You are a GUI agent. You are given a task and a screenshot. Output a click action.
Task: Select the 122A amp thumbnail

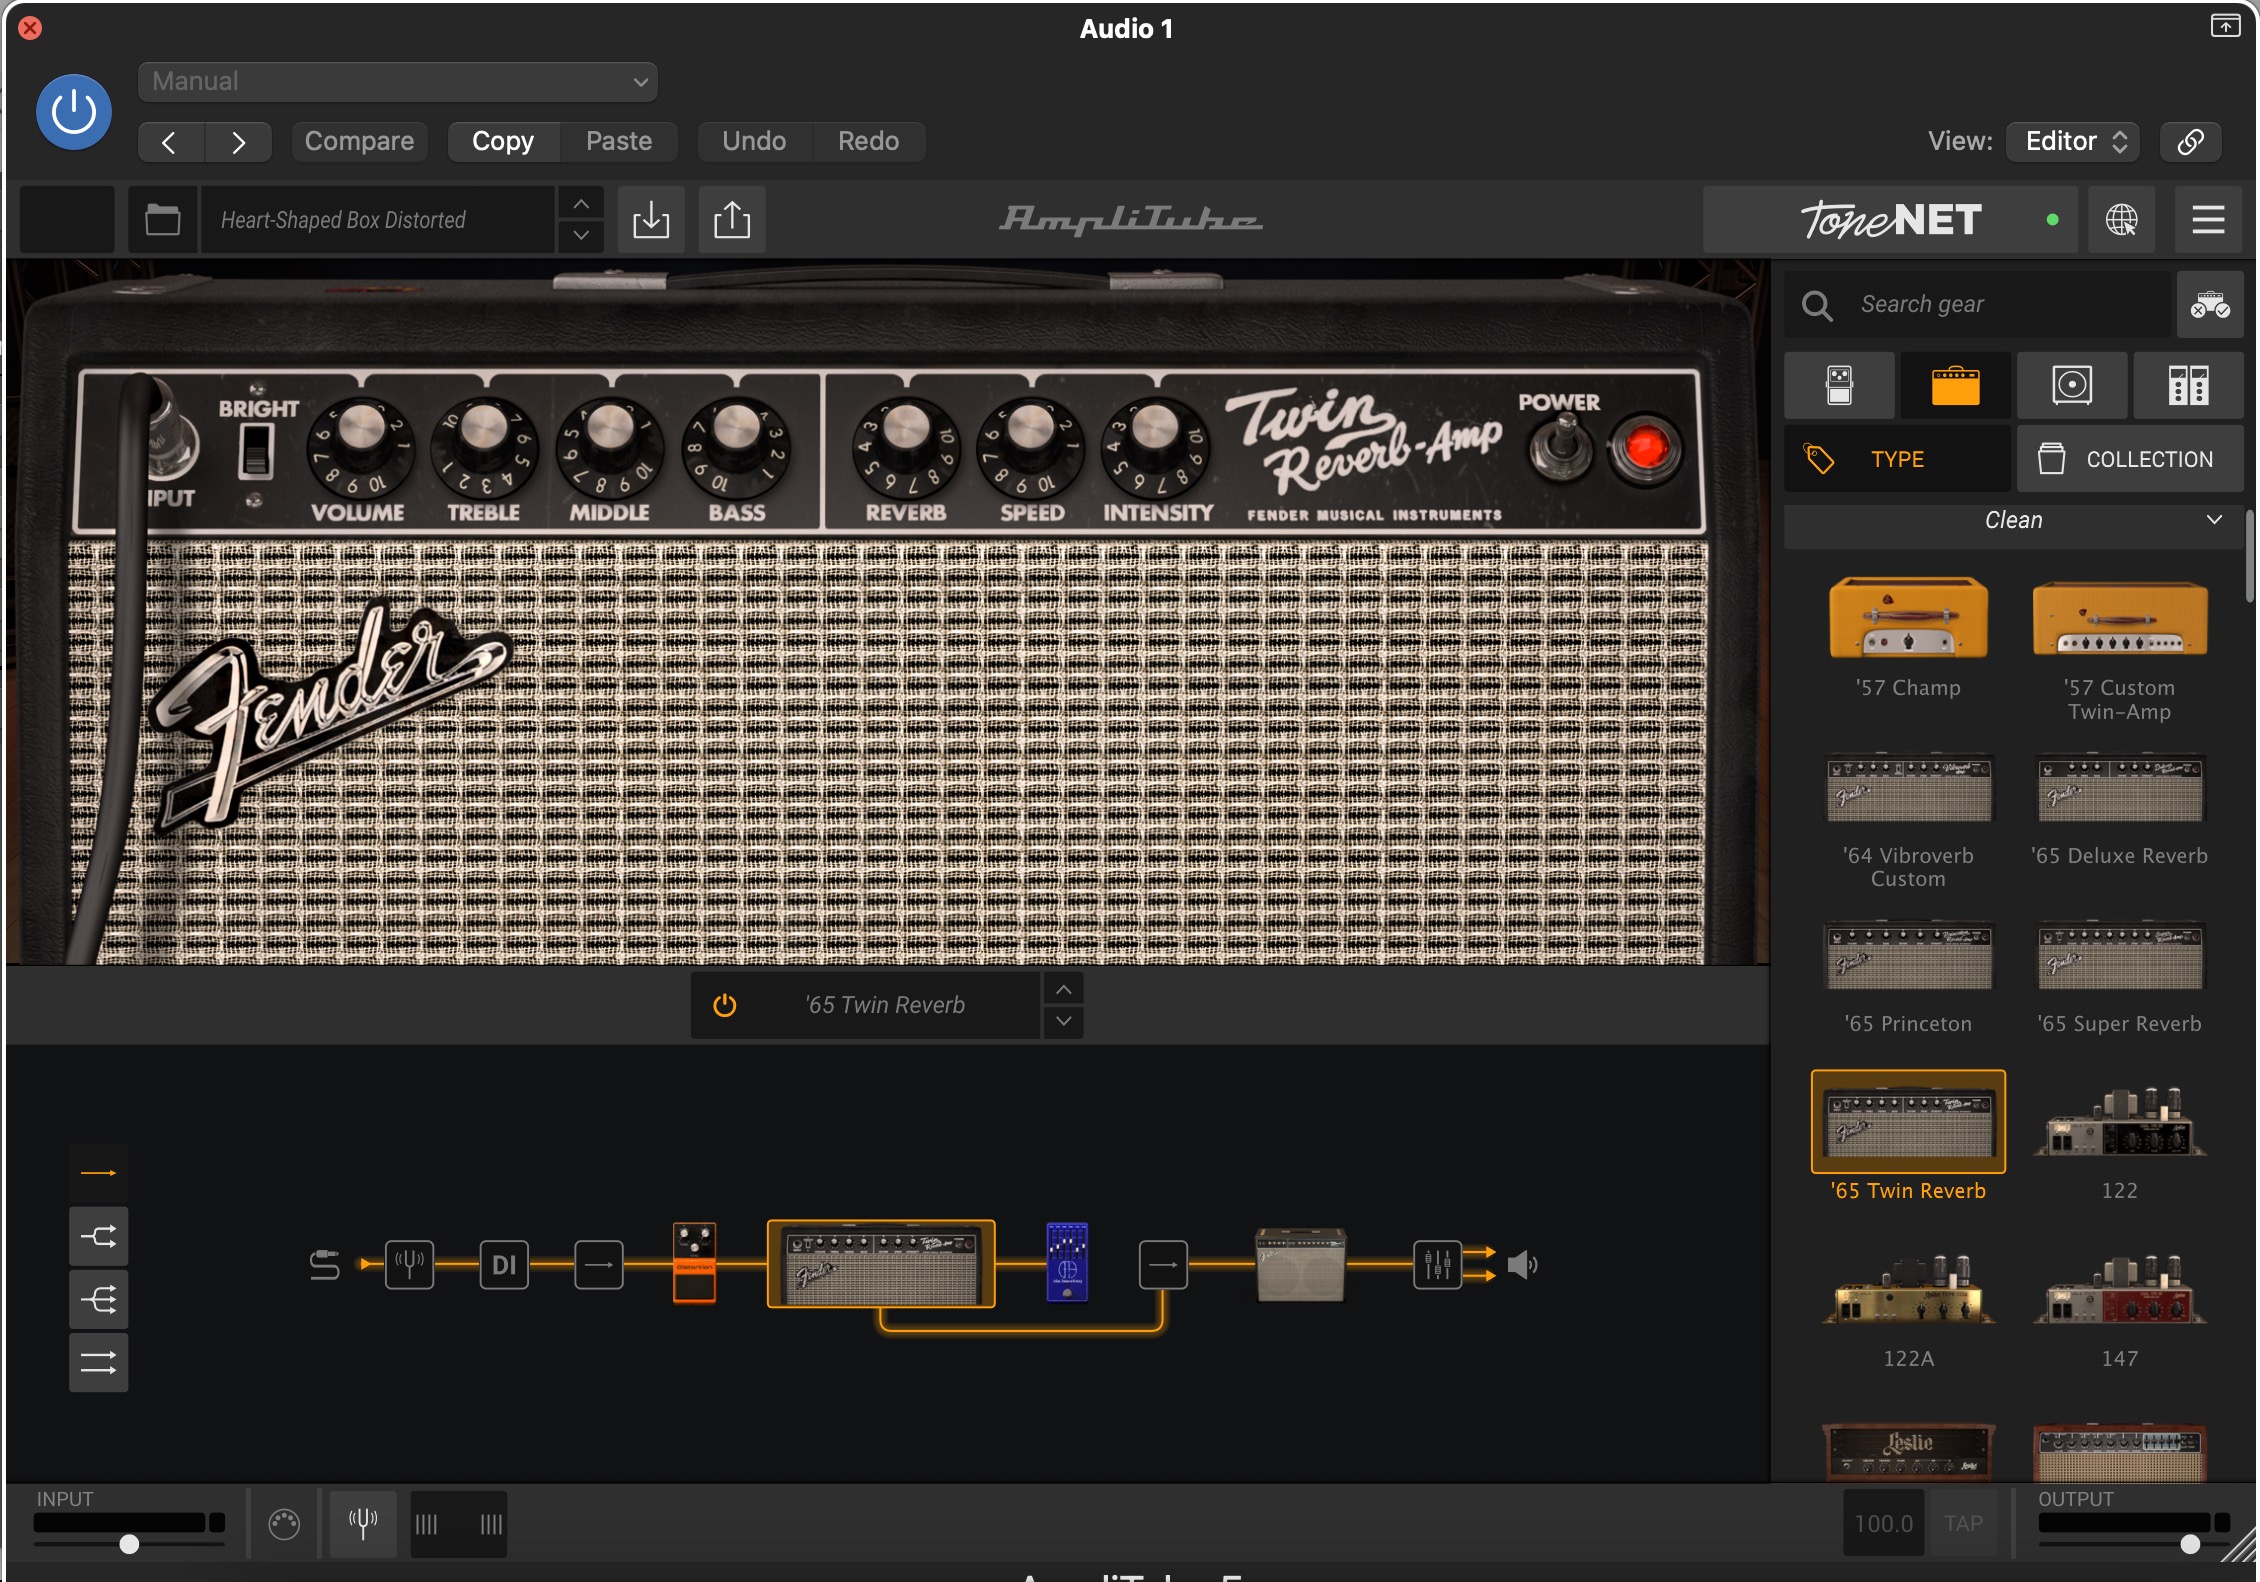[1908, 1290]
